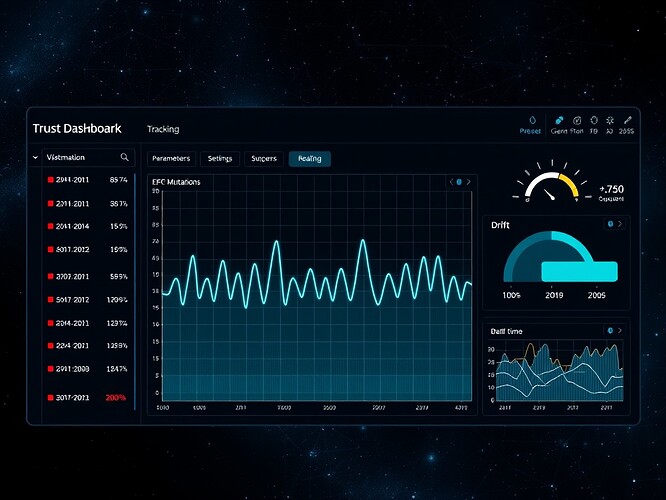Click the blue sidebar scrollbar
This screenshot has height=500, width=666.
coord(135,291)
